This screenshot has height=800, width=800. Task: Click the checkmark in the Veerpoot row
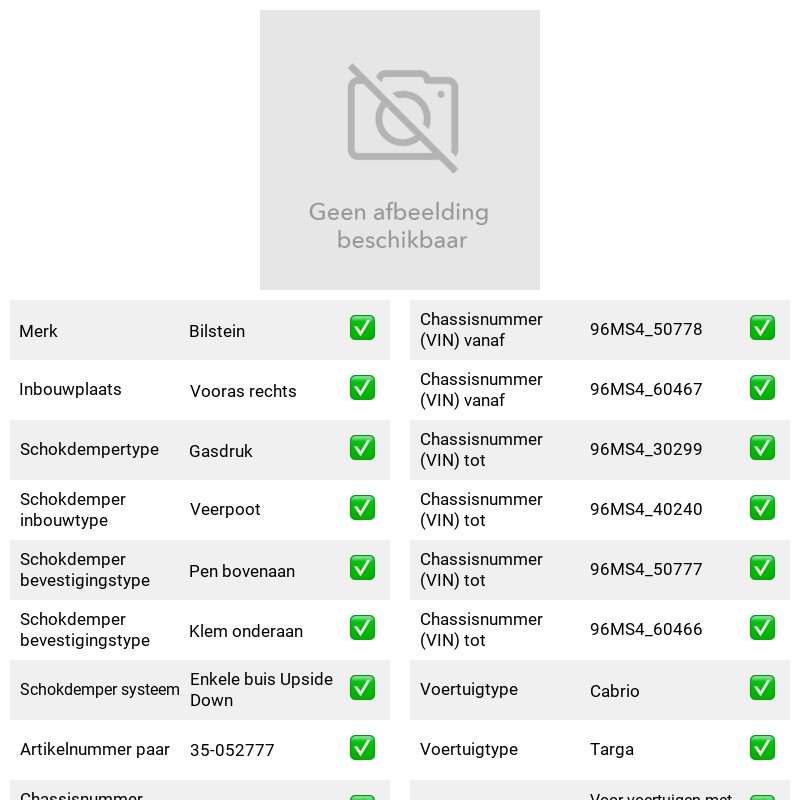(362, 508)
